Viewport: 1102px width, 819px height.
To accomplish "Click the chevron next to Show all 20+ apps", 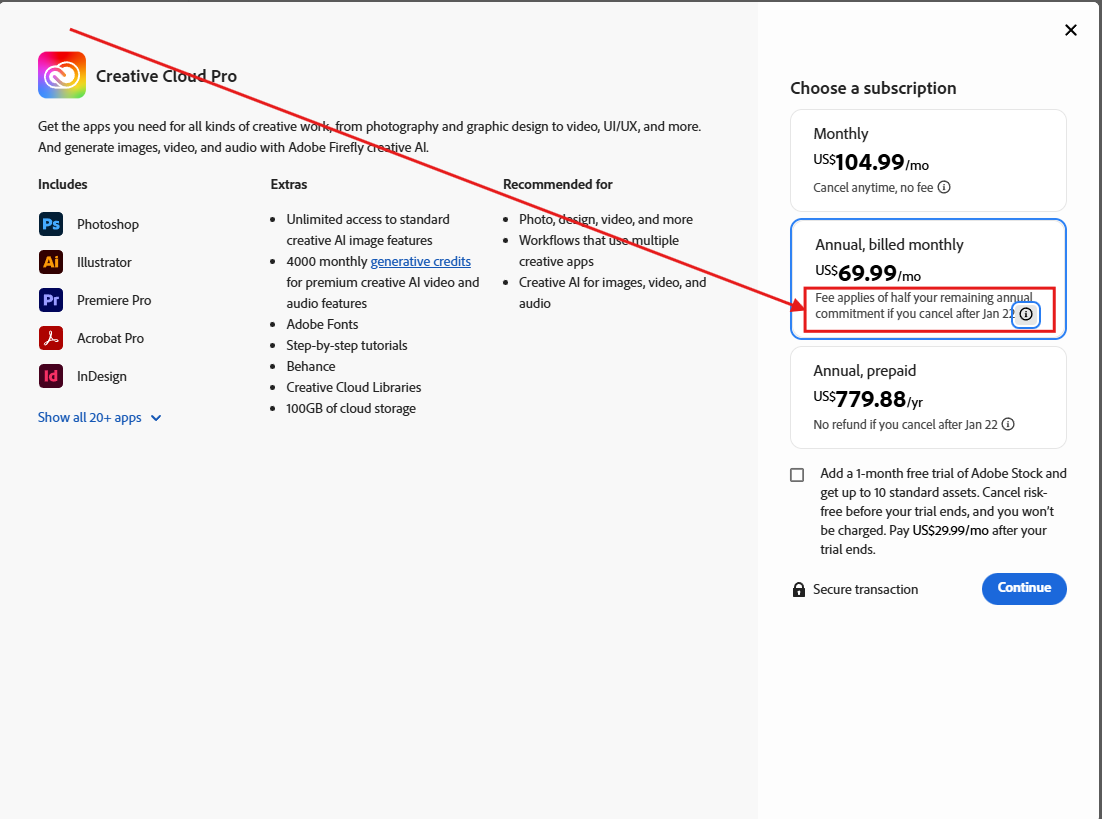I will pyautogui.click(x=156, y=418).
